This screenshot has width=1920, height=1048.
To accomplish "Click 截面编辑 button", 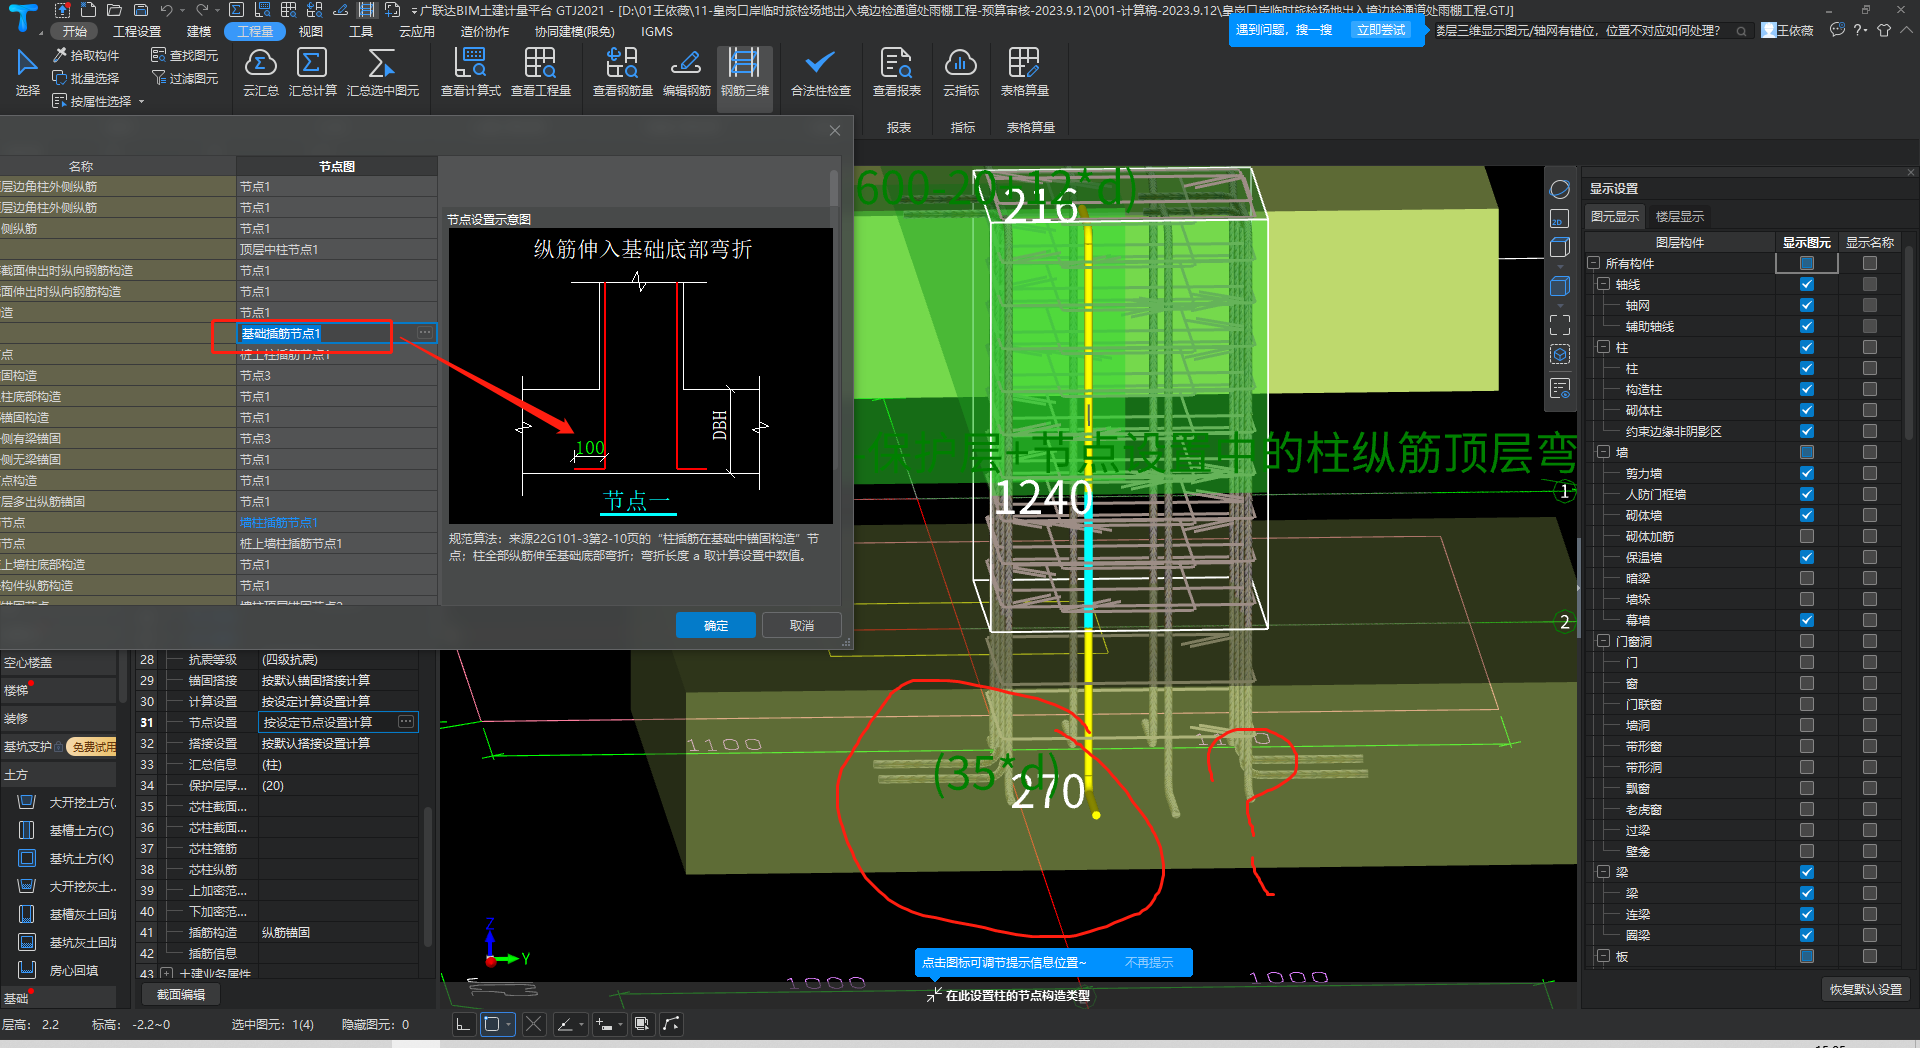I will coord(182,994).
